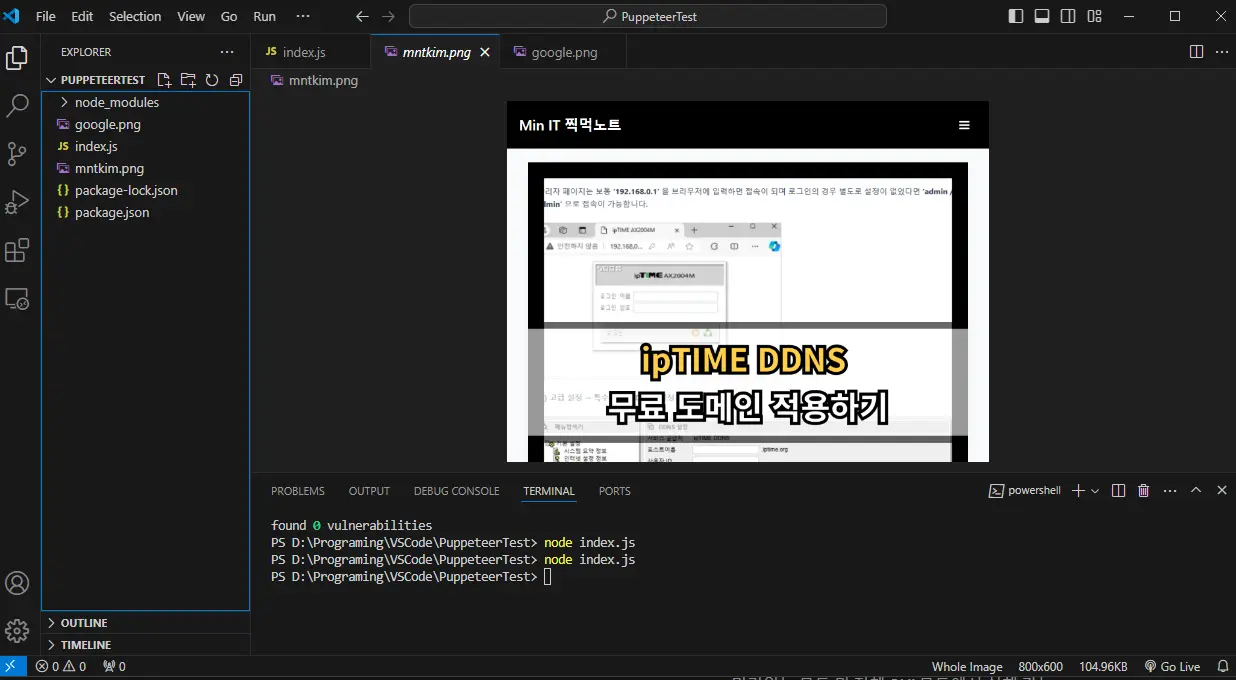Viewport: 1236px width, 680px height.
Task: Open terminal panel more actions
Action: tap(1169, 491)
